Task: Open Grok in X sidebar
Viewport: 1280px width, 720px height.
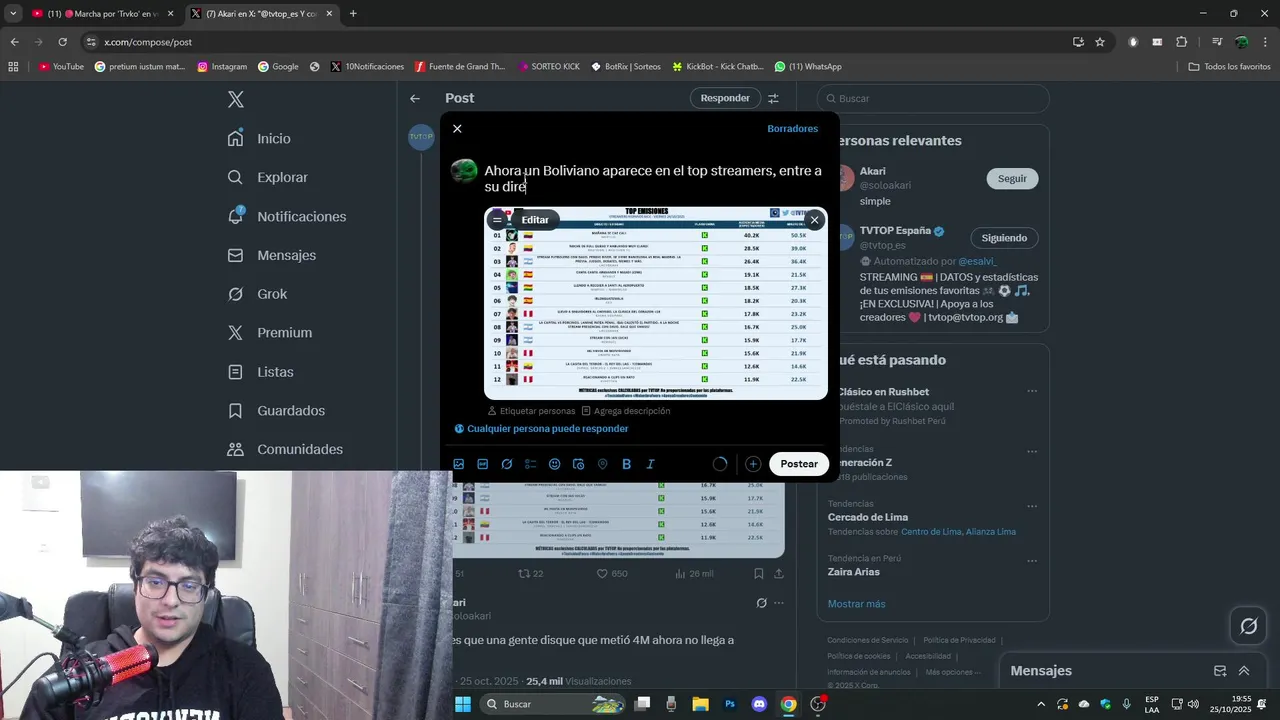Action: pos(257,294)
